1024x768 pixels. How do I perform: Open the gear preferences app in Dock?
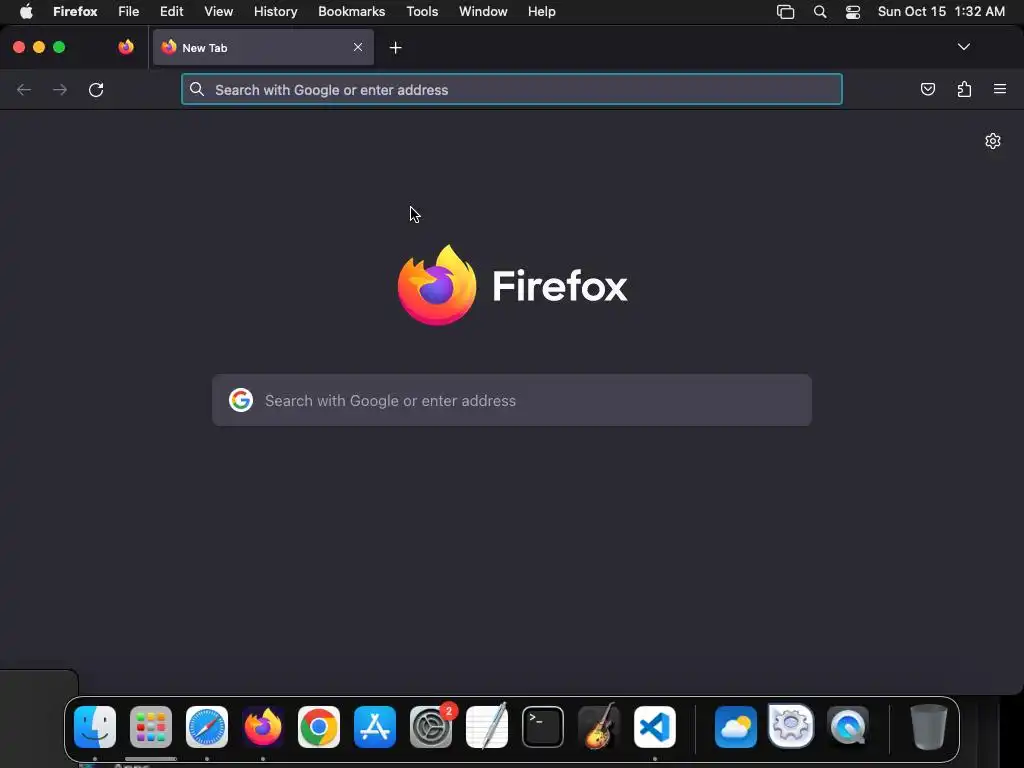tap(791, 726)
